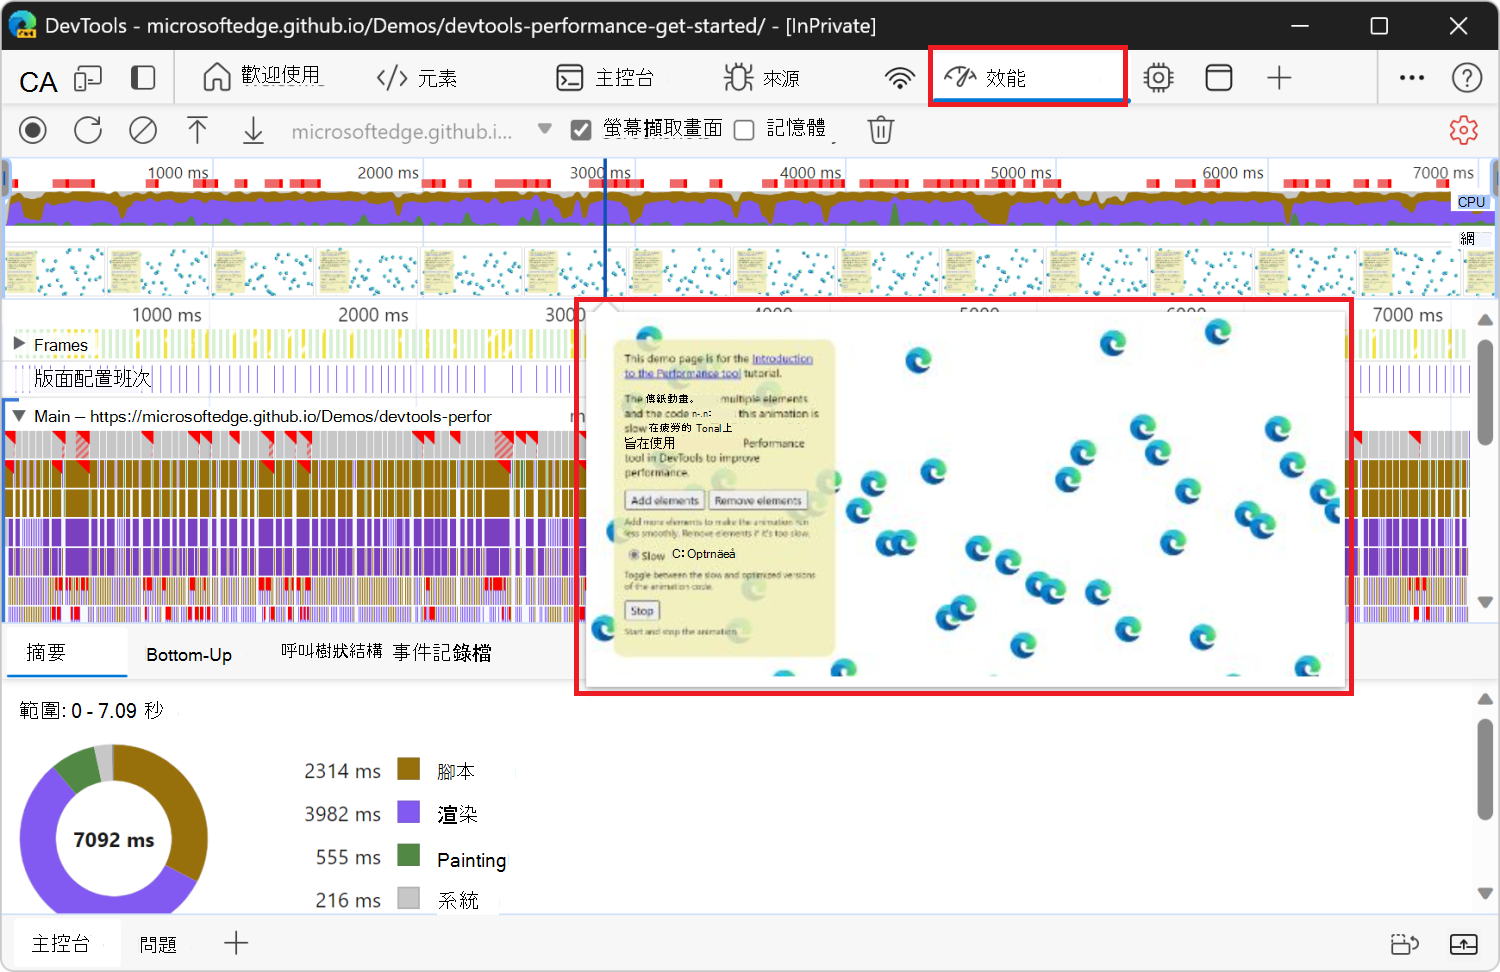Viewport: 1500px width, 972px height.
Task: Click the collect garbage trash icon
Action: tap(880, 130)
